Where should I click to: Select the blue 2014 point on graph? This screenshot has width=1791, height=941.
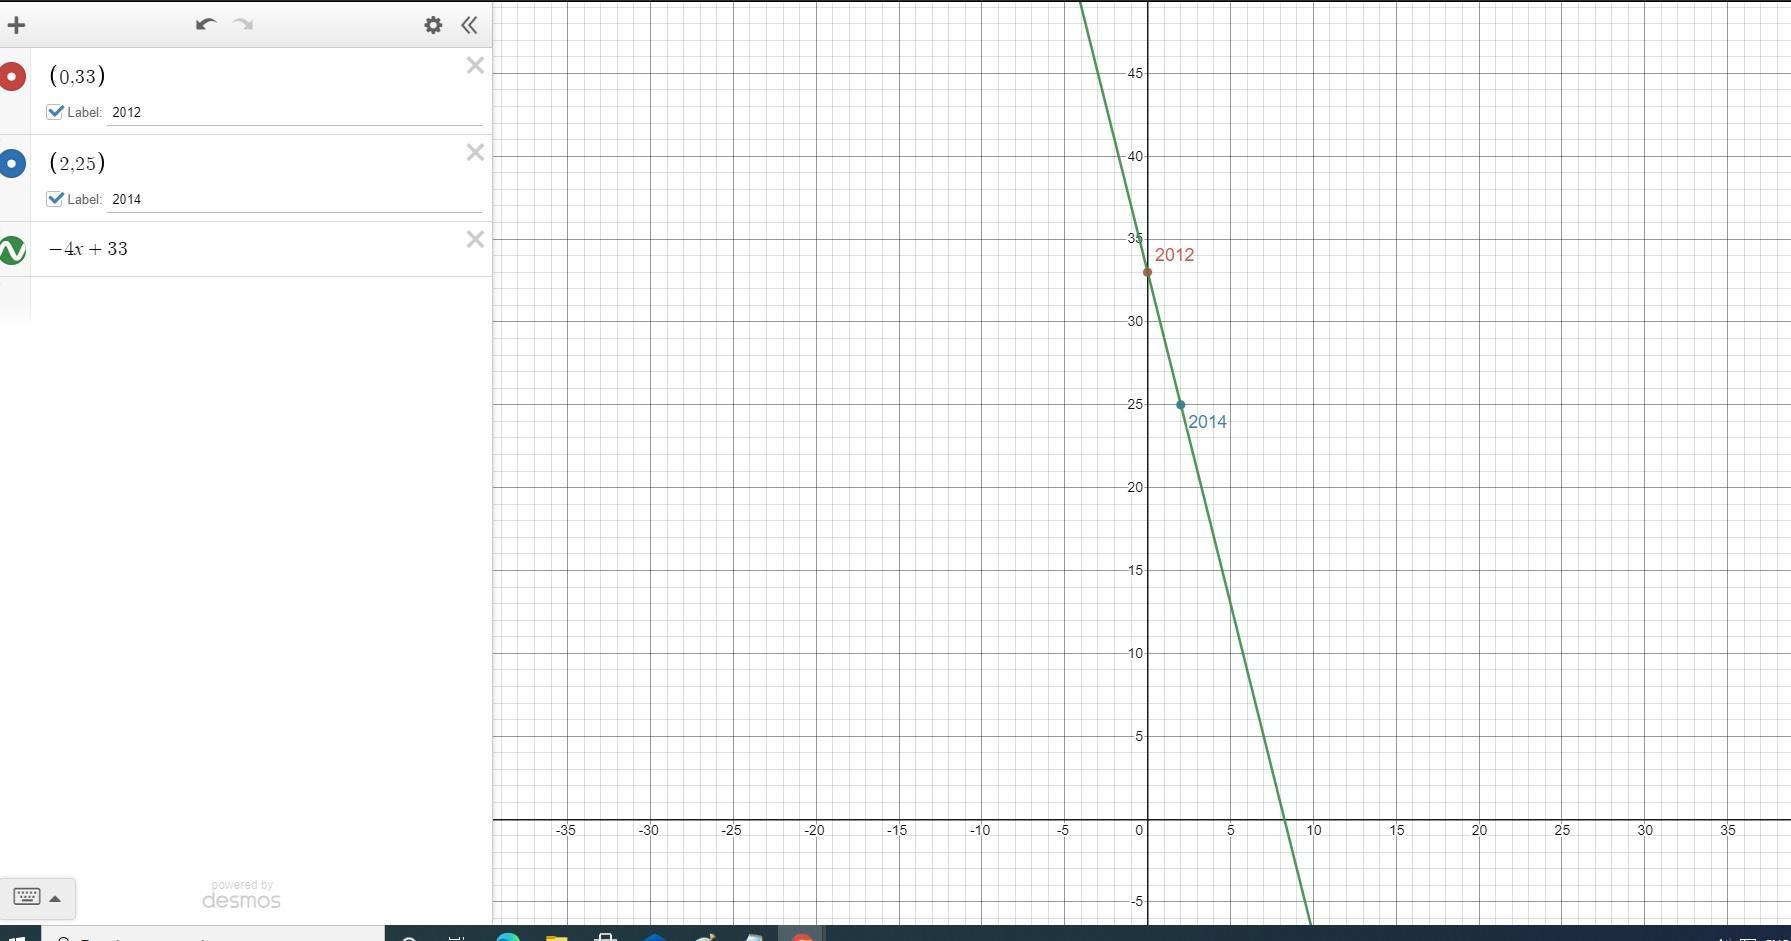coord(1180,405)
